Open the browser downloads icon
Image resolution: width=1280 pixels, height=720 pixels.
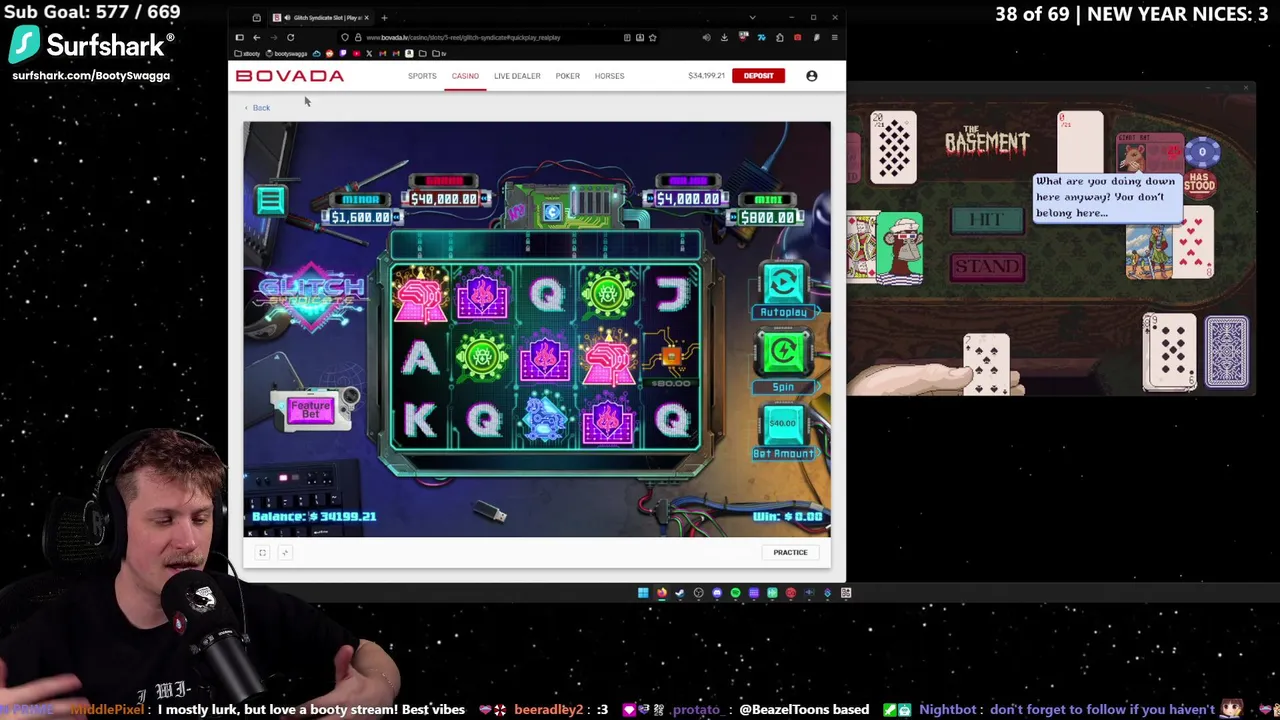[x=724, y=37]
